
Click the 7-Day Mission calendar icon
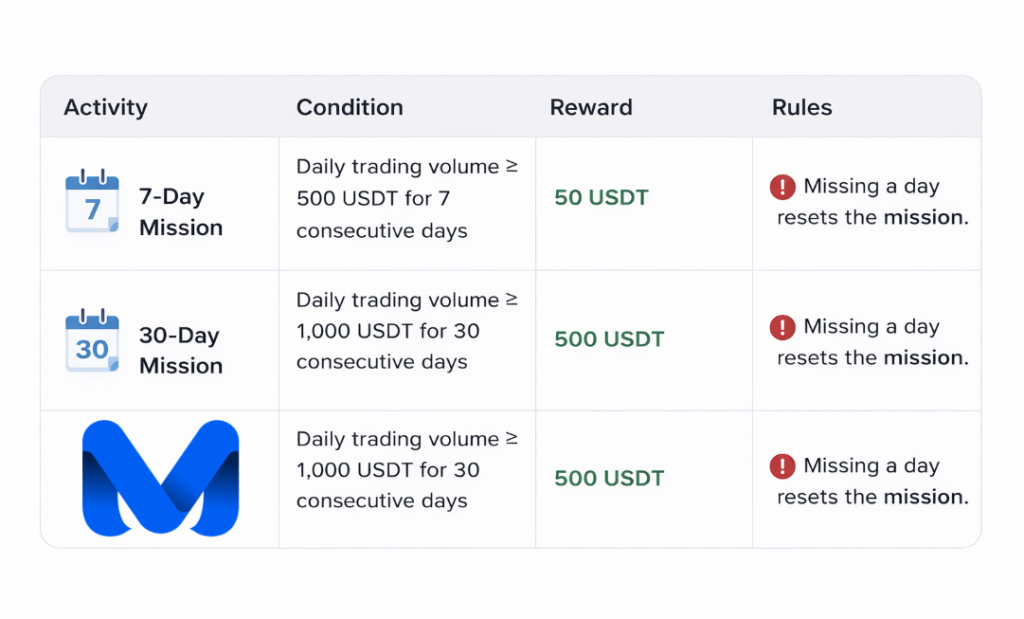(x=92, y=203)
